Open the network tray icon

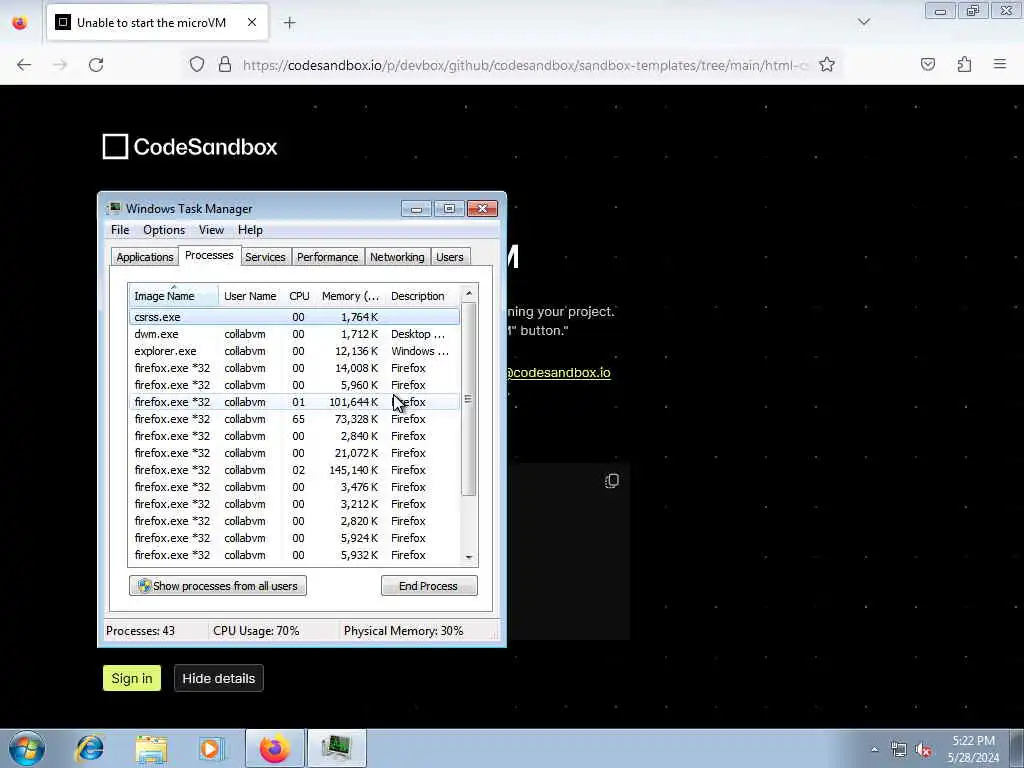pos(899,749)
